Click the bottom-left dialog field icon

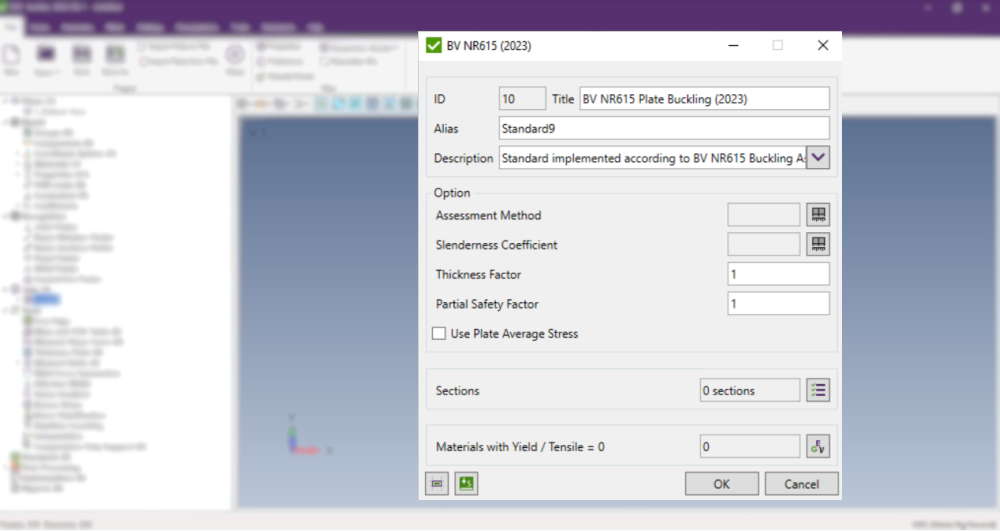(x=437, y=484)
